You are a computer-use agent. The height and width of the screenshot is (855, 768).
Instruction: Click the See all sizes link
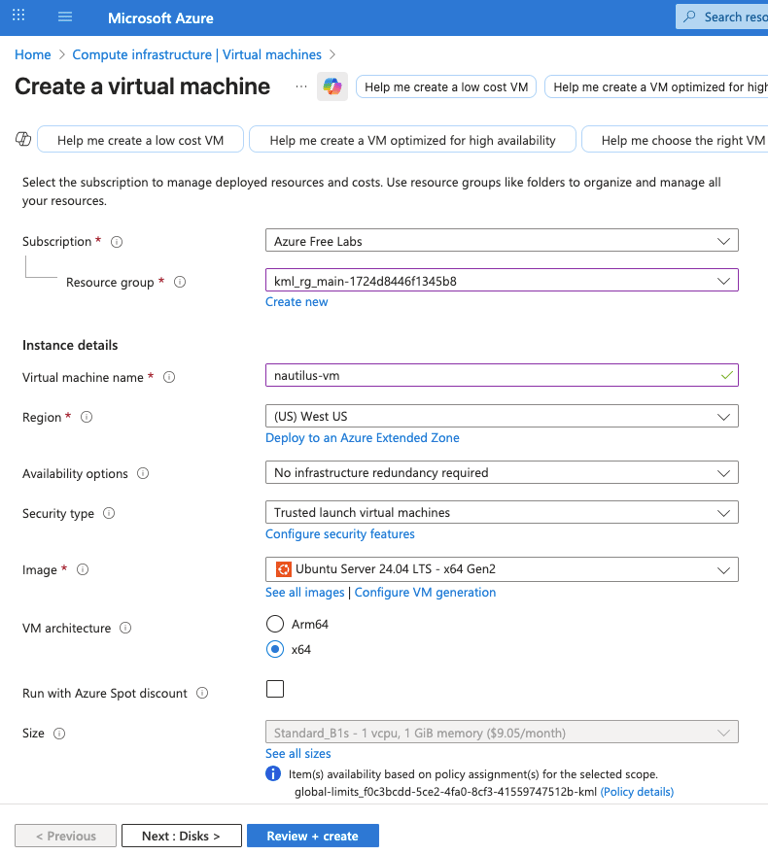[298, 754]
